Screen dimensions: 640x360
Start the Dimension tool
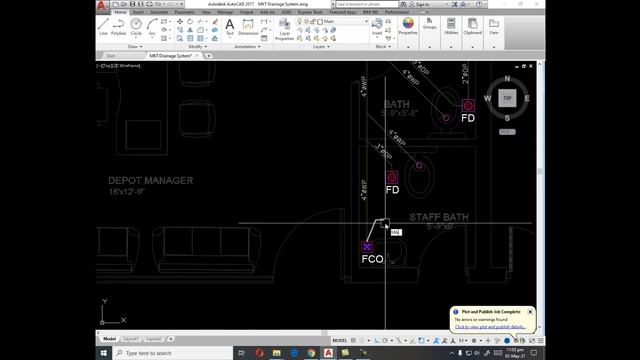(248, 27)
